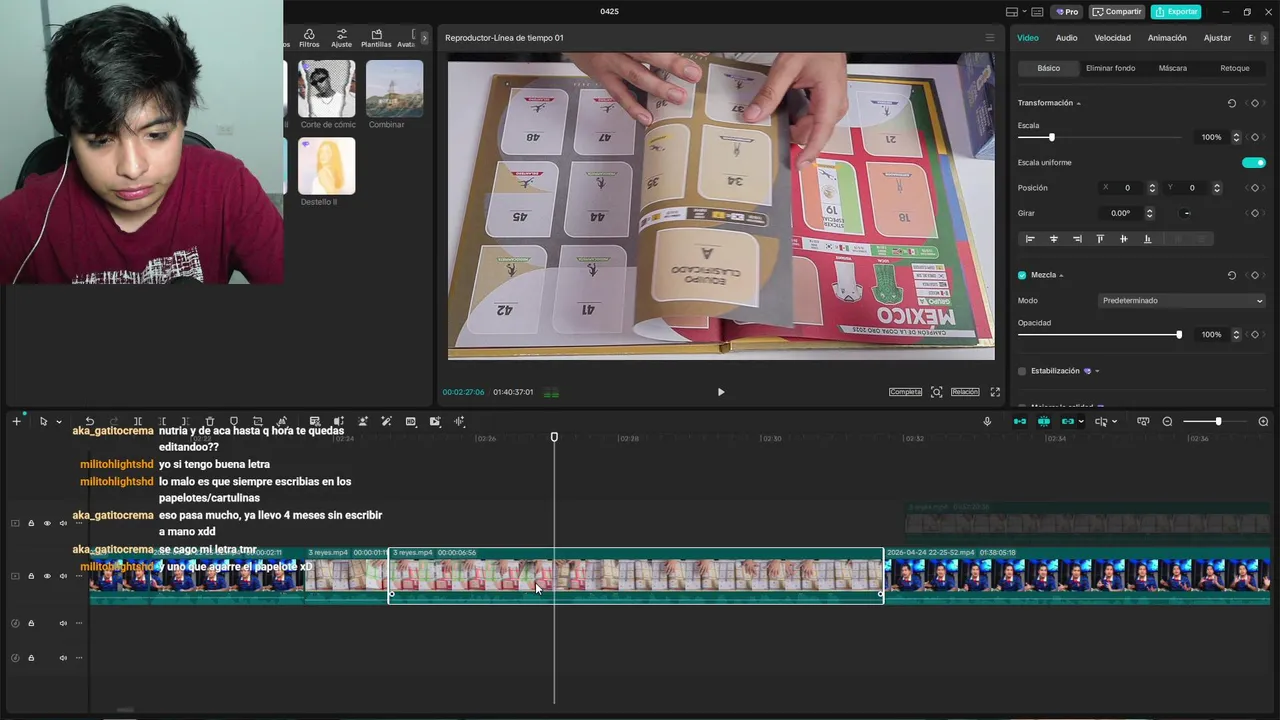Select the Eliminar fondo sub-tab
The height and width of the screenshot is (720, 1280).
tap(1110, 68)
